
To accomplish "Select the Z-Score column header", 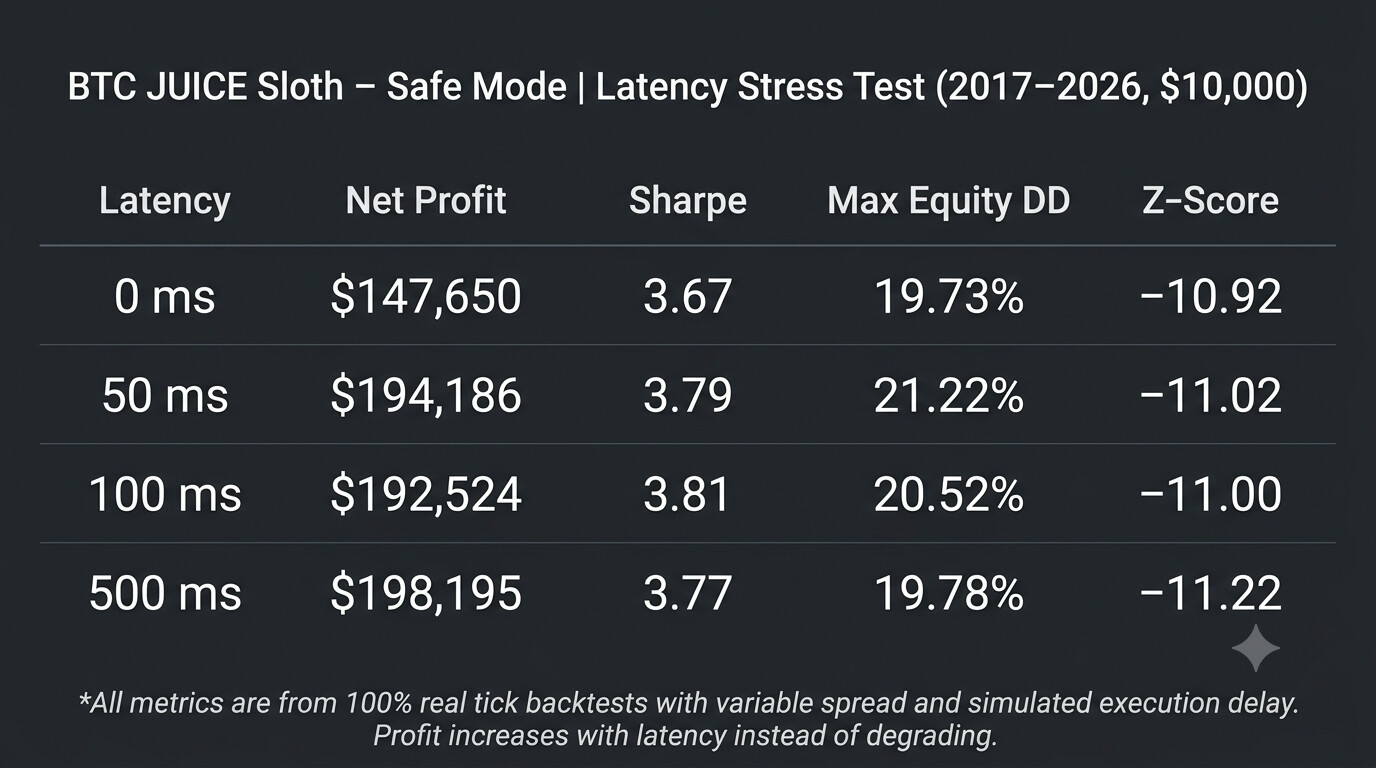I will [x=1210, y=201].
